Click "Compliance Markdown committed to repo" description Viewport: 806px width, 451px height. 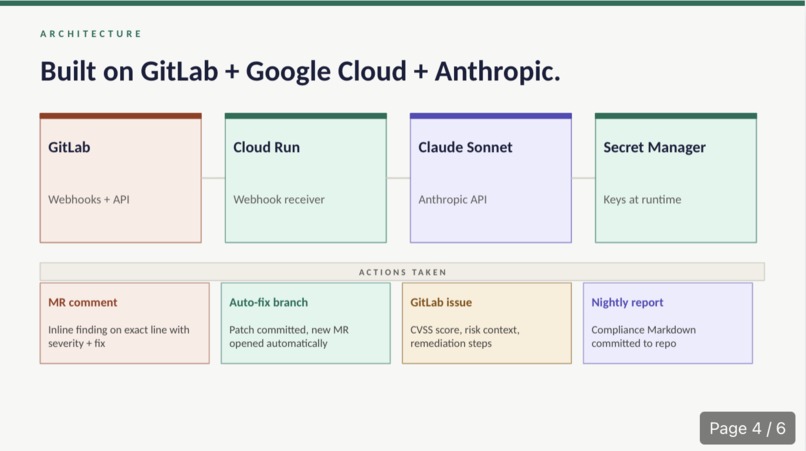click(644, 336)
